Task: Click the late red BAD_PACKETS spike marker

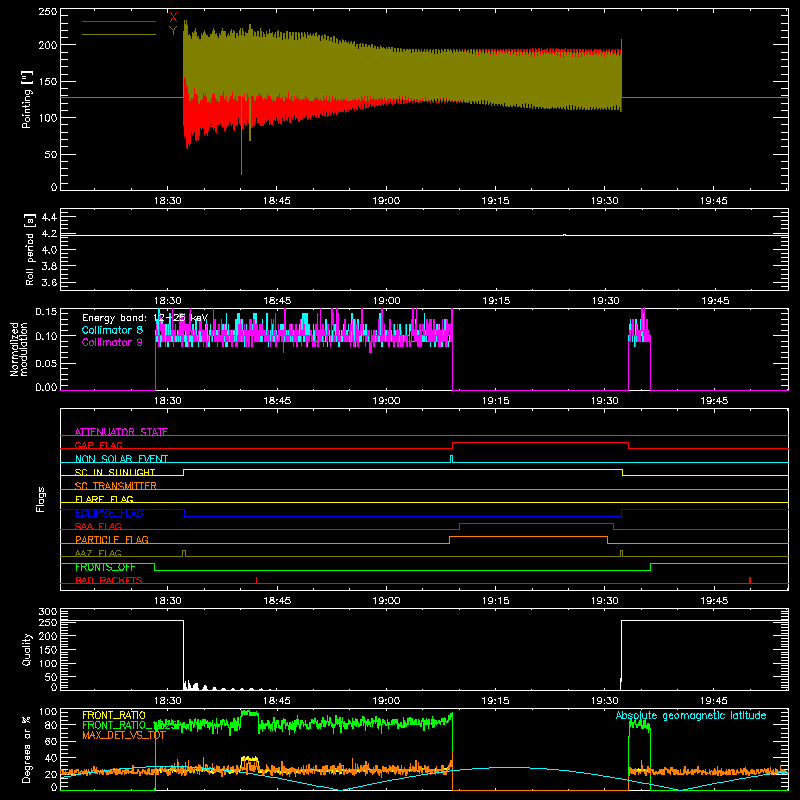Action: point(749,580)
